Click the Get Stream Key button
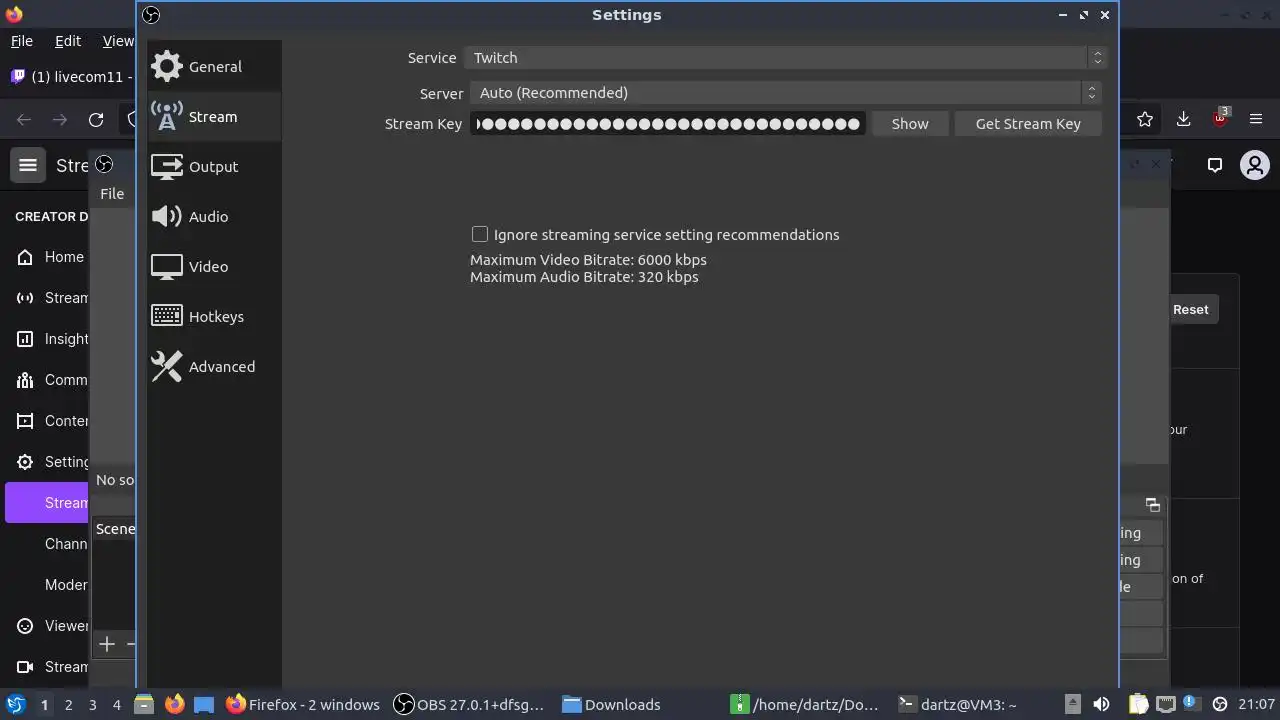This screenshot has width=1280, height=720. coord(1028,123)
